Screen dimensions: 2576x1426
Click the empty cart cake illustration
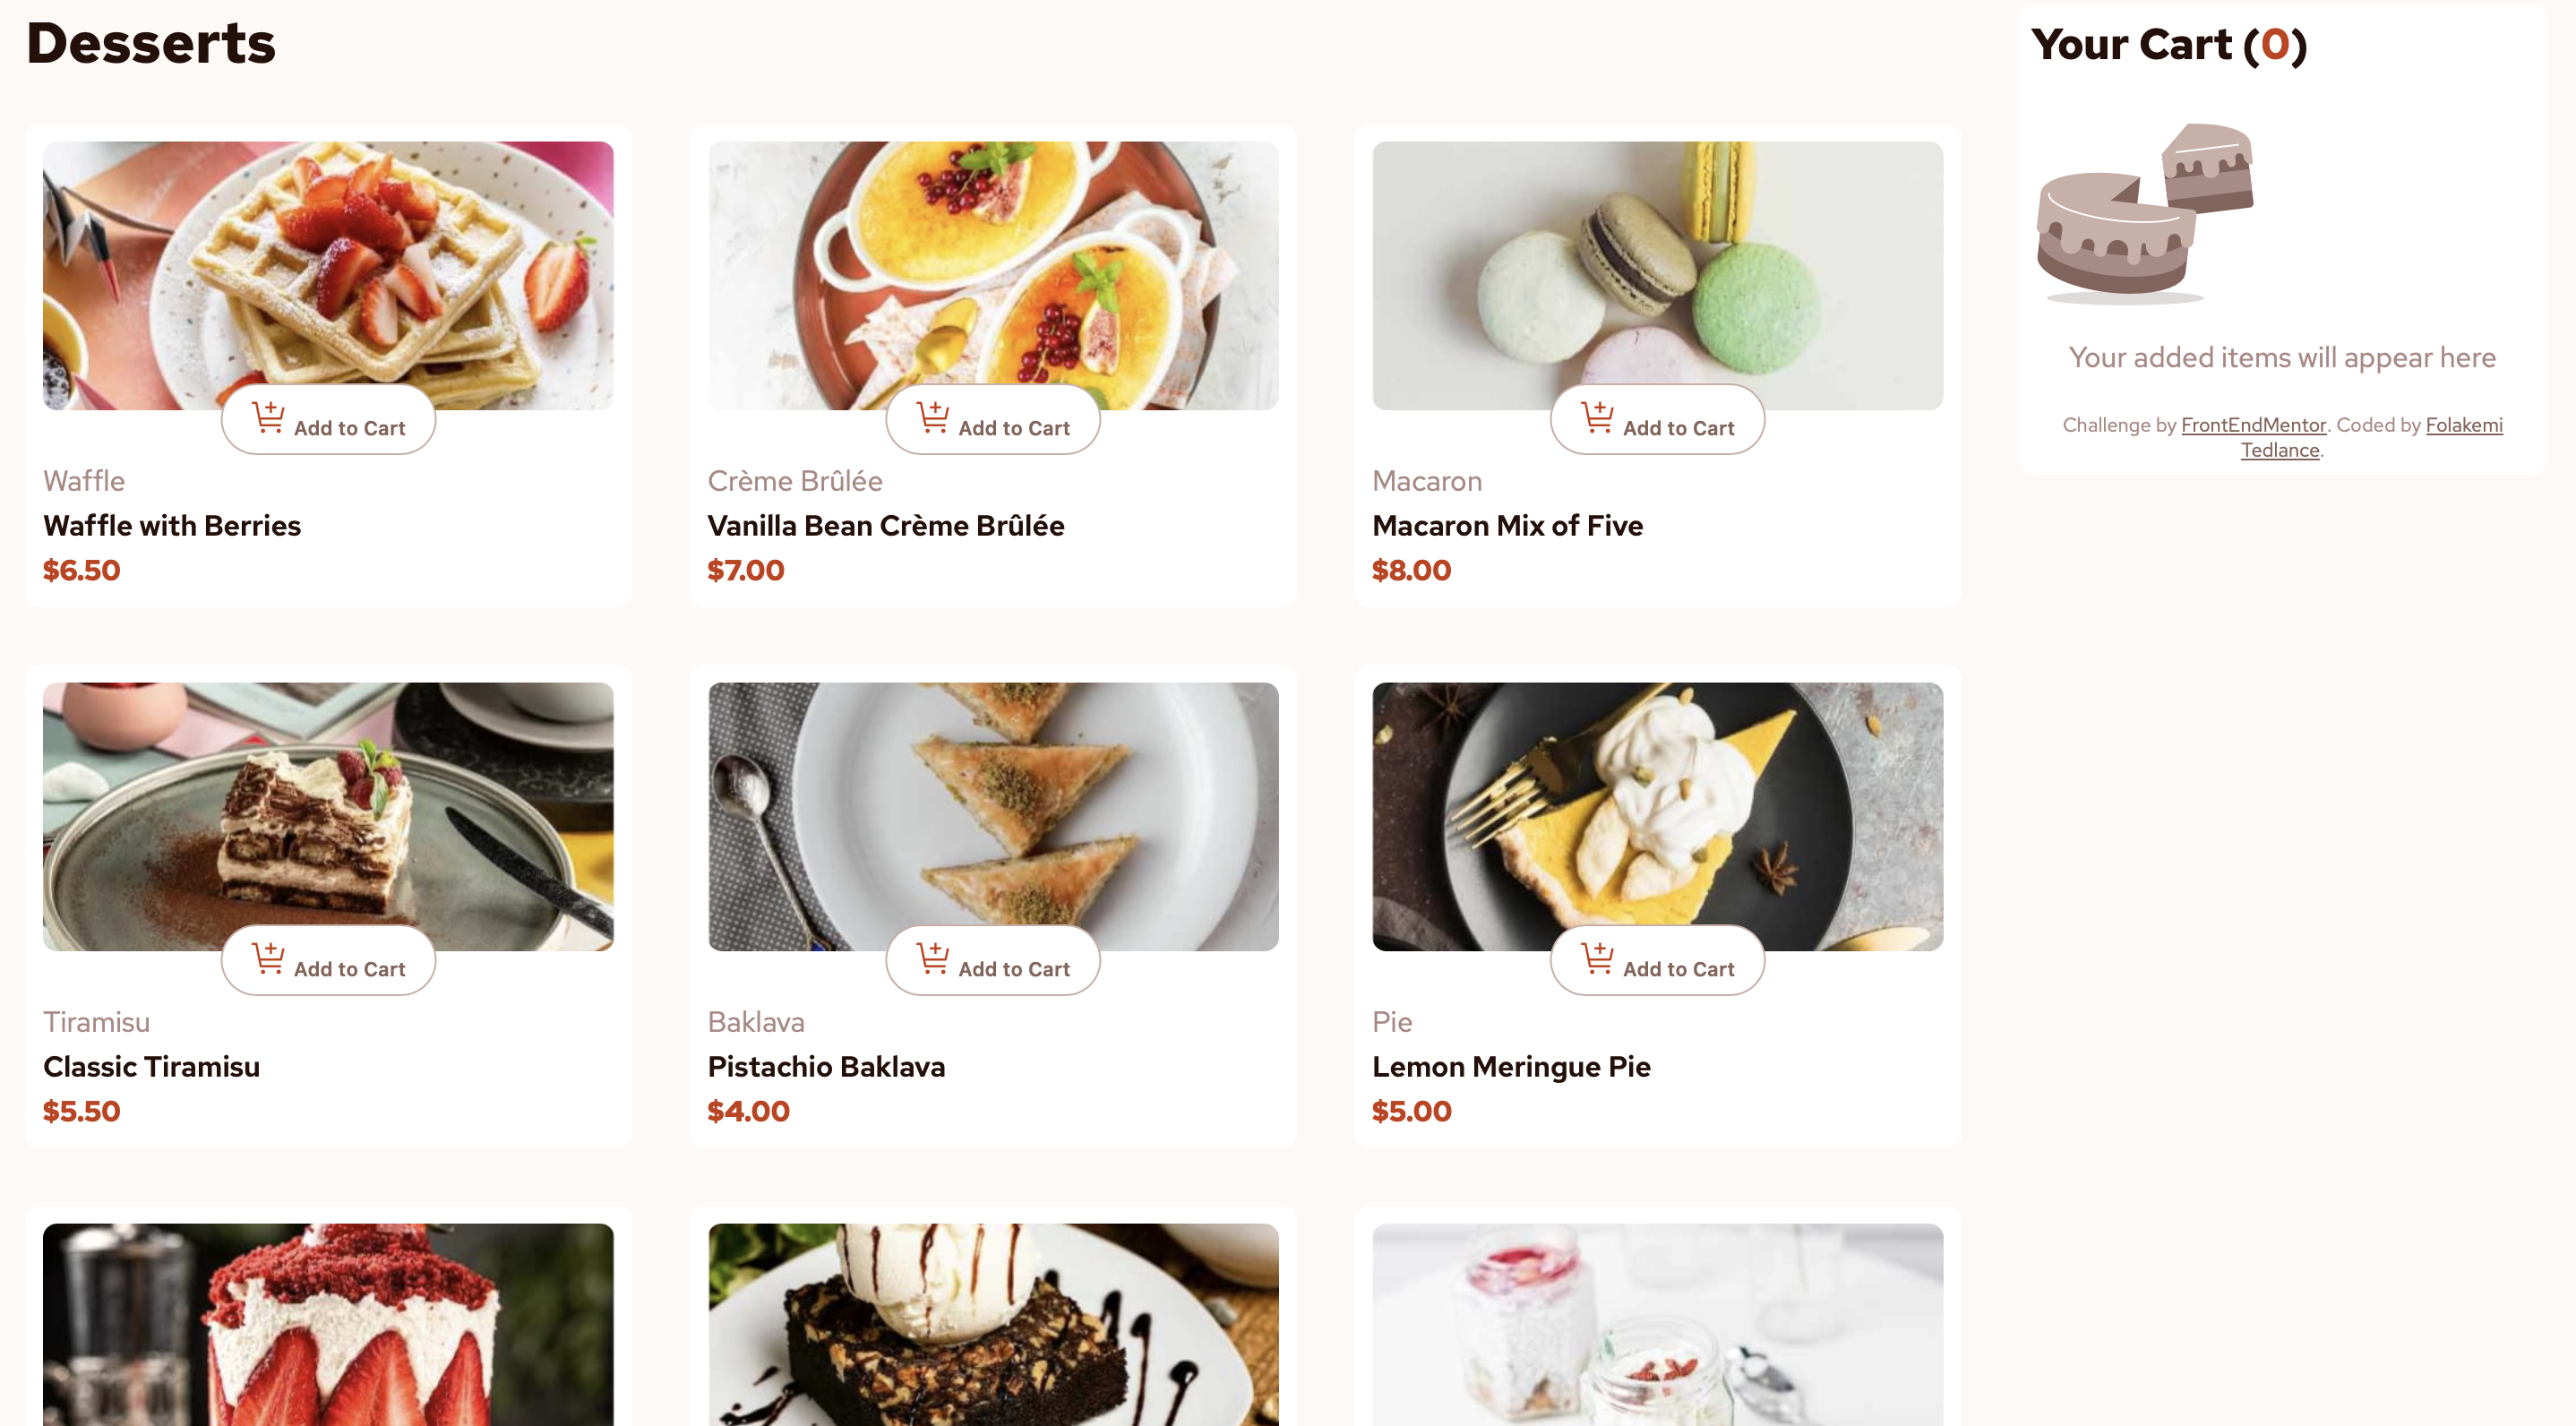coord(2145,213)
